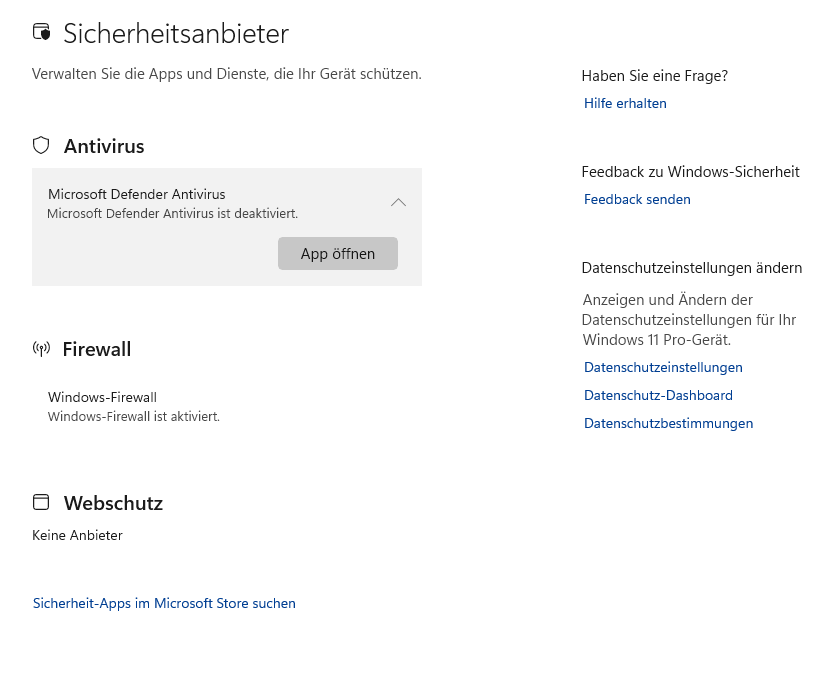This screenshot has height=683, width=825.
Task: Open the Datenschutzbestimmungen link
Action: (x=668, y=423)
